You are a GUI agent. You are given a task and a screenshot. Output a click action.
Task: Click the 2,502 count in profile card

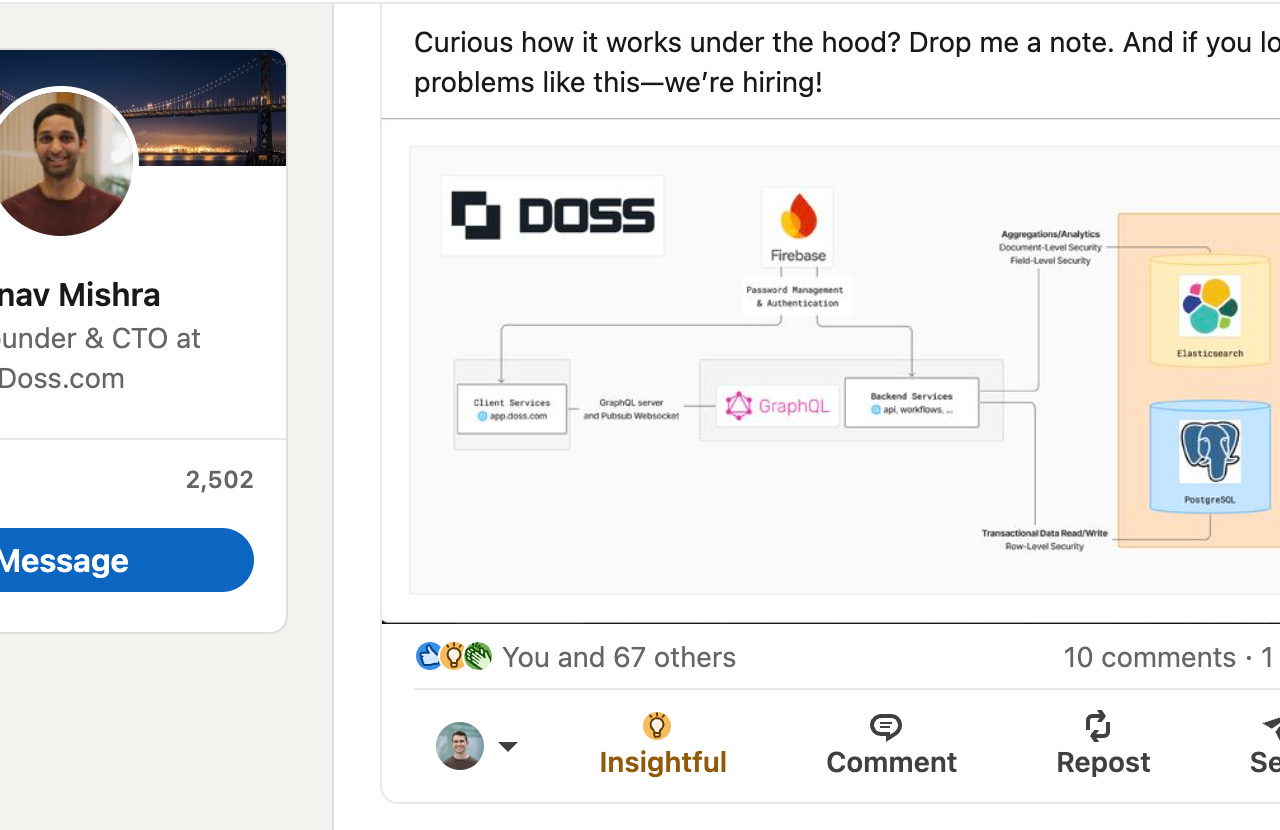point(220,480)
